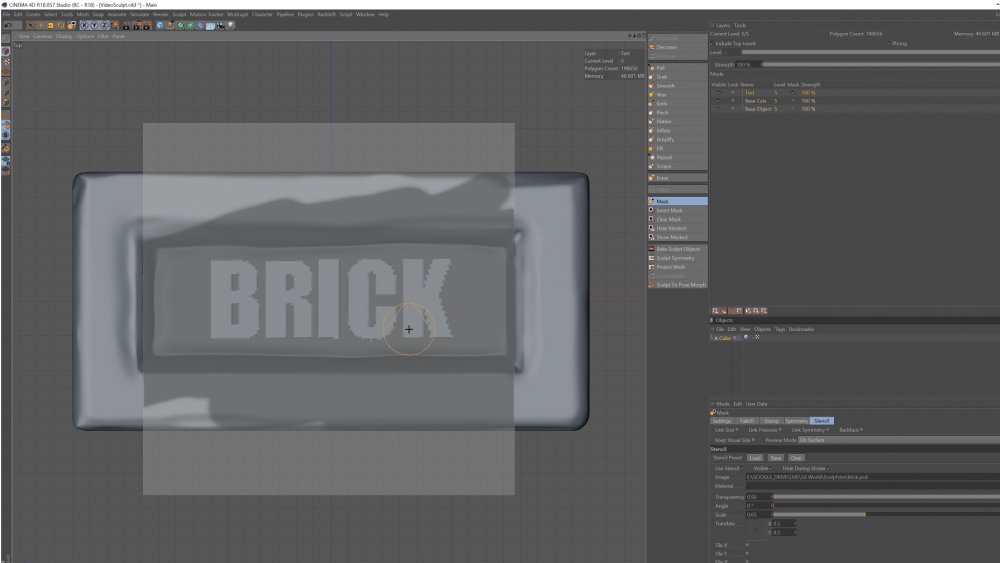Toggle Backface checkbox
This screenshot has width=1000, height=563.
tap(862, 430)
